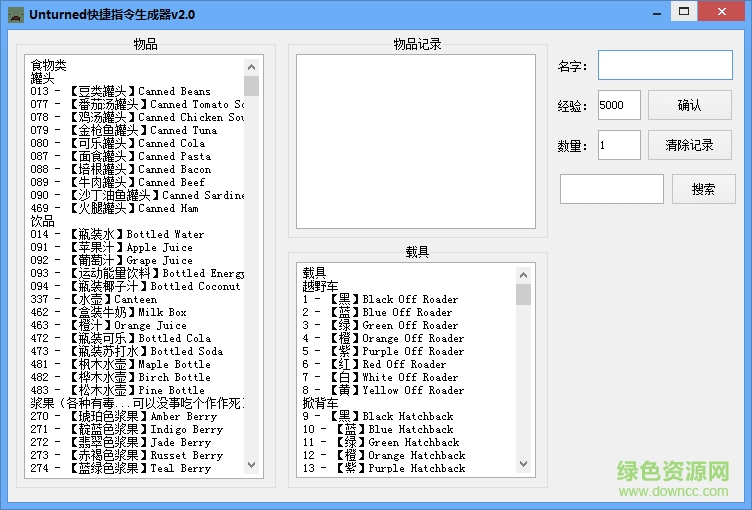752x510 pixels.
Task: Select 482 Birch Bottle item
Action: 120,377
